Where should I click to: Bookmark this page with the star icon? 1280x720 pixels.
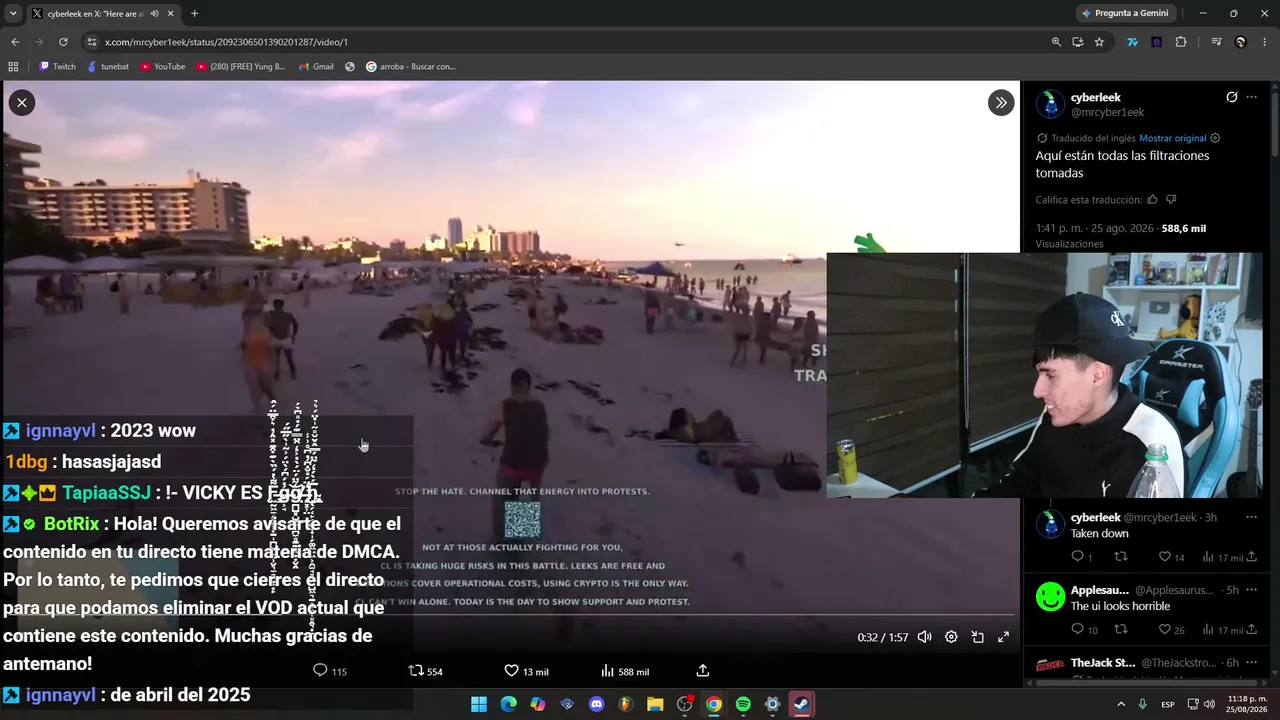point(1099,42)
